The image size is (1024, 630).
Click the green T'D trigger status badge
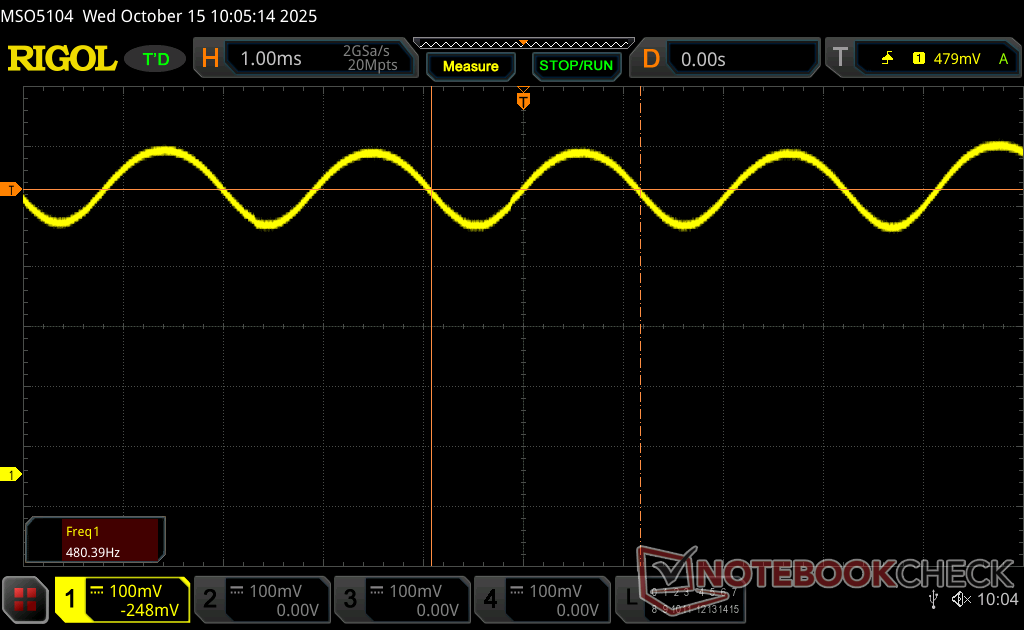[x=157, y=59]
